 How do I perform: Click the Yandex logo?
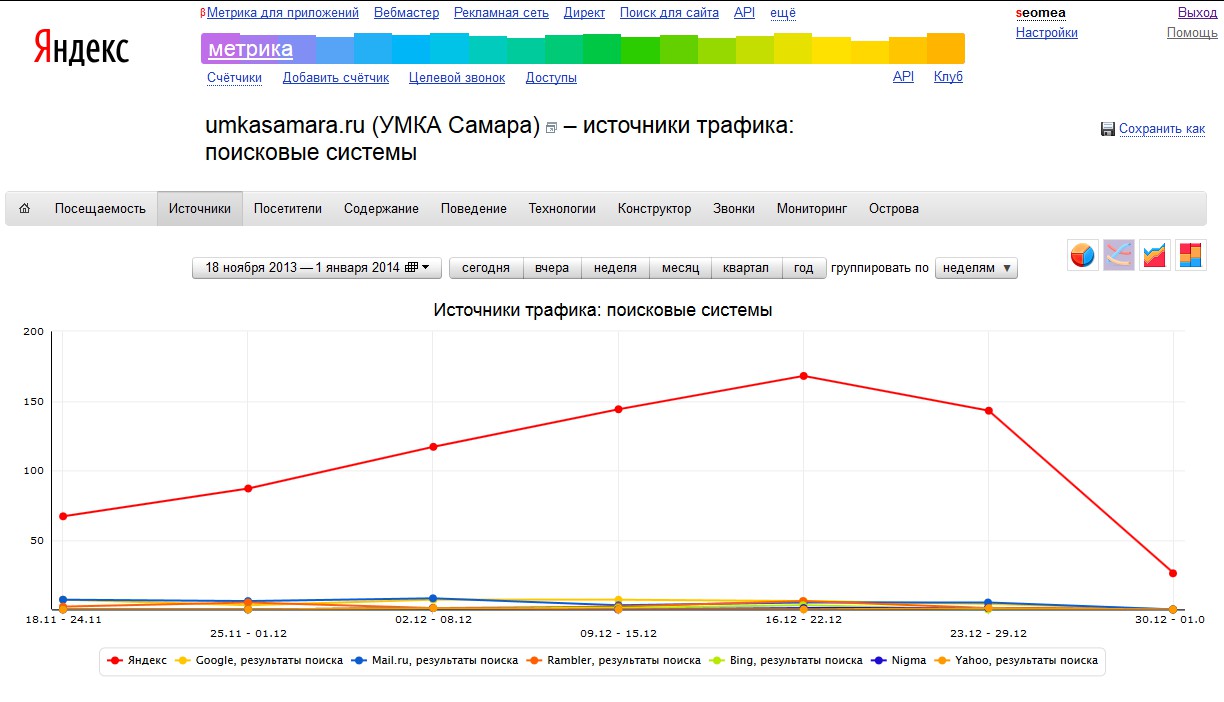pos(81,46)
